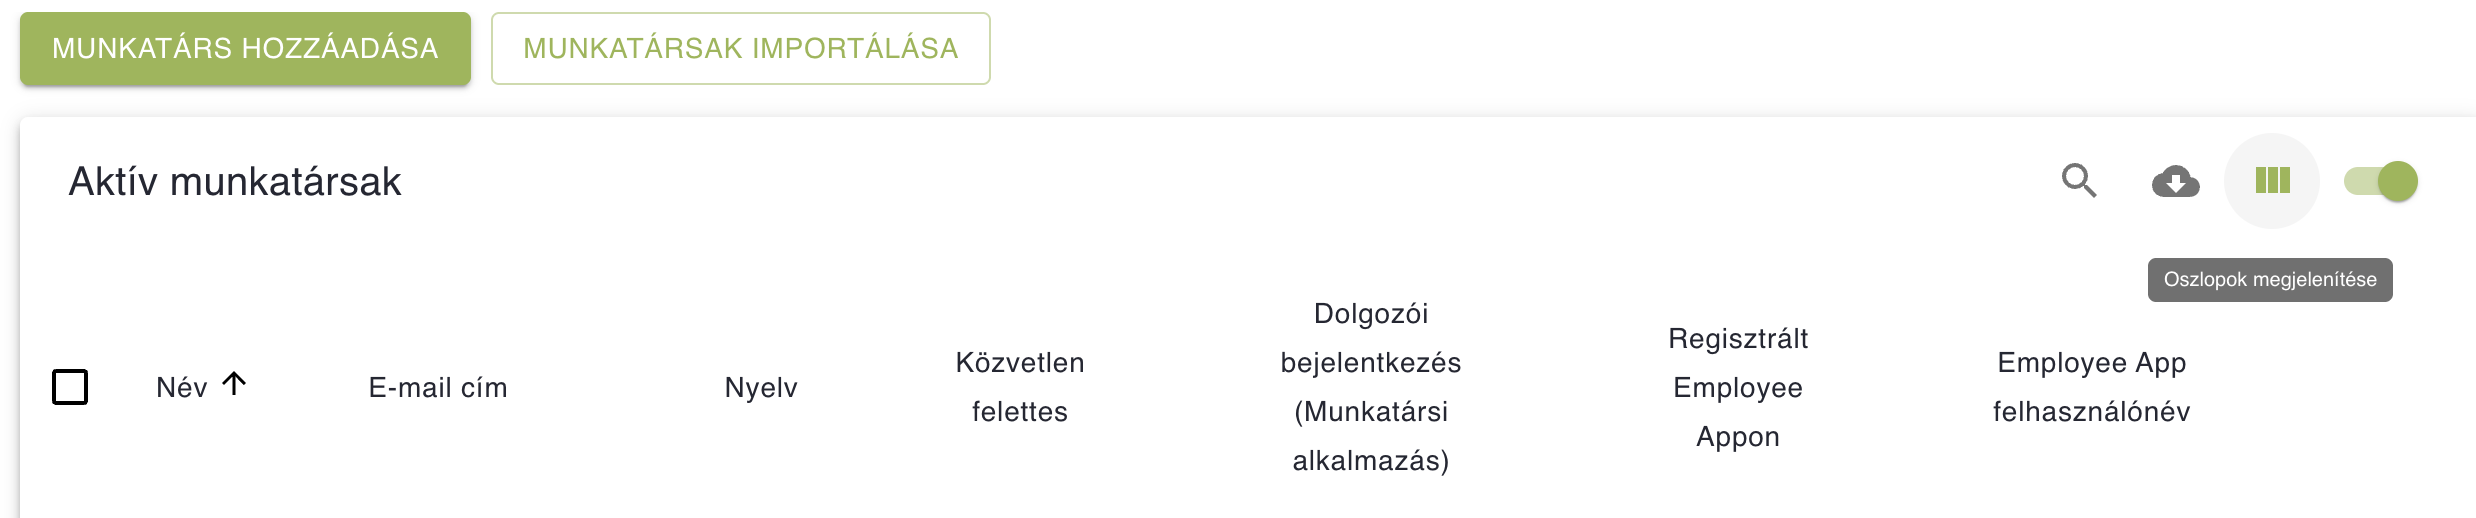Click the word alkalmazás) in header
Viewport: 2476px width, 518px height.
pyautogui.click(x=1370, y=461)
